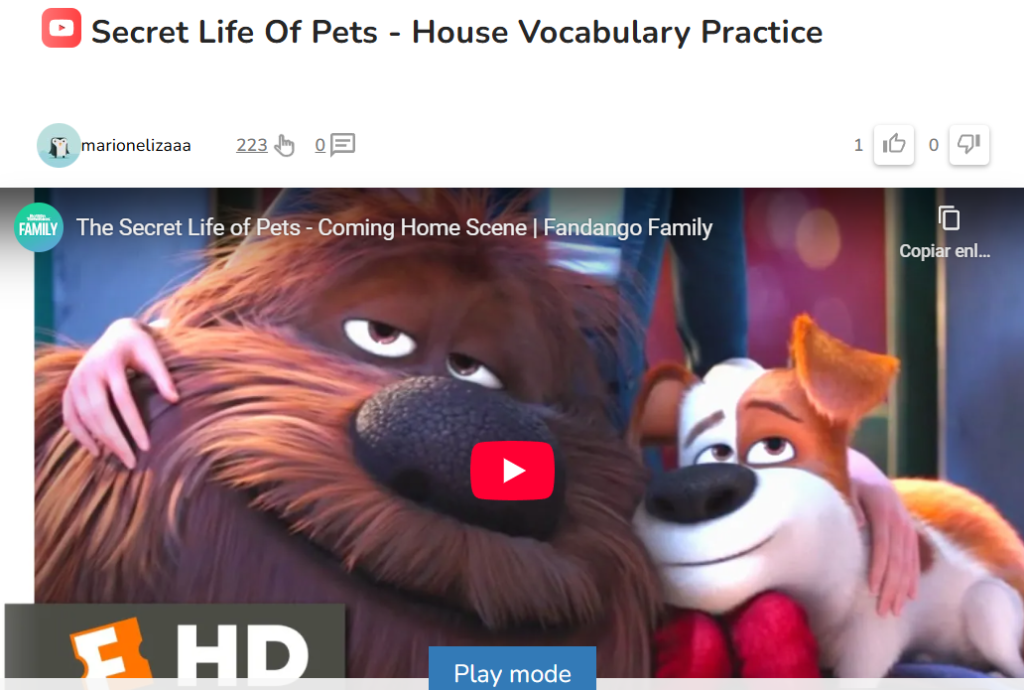Screen dimensions: 1024x690
Task: Click the copy link icon on the video
Action: (x=949, y=218)
